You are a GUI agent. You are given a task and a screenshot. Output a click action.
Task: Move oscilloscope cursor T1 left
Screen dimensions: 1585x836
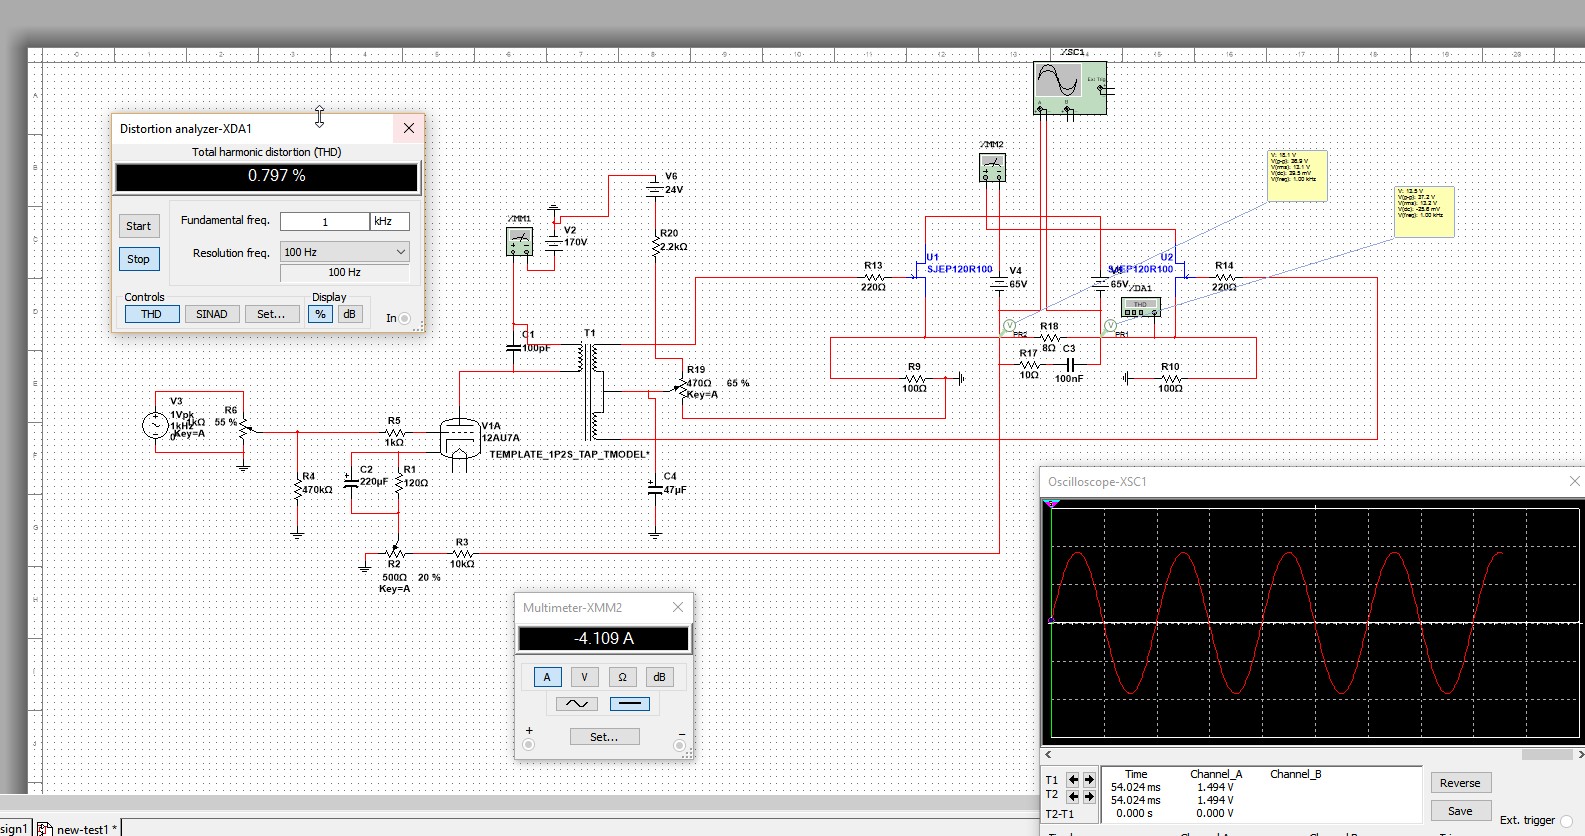tap(1073, 779)
